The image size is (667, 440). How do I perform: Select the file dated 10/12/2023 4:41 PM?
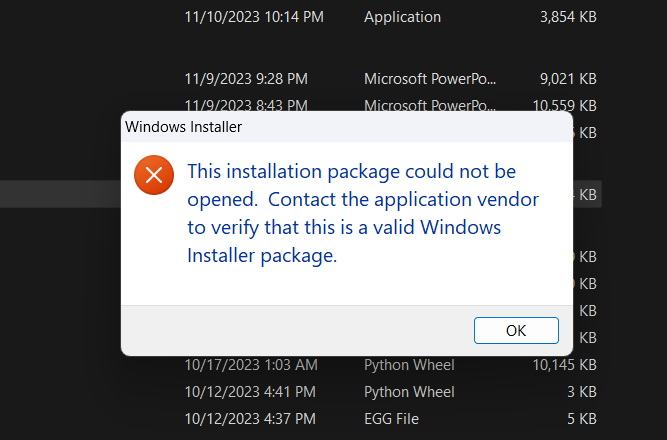tap(250, 391)
